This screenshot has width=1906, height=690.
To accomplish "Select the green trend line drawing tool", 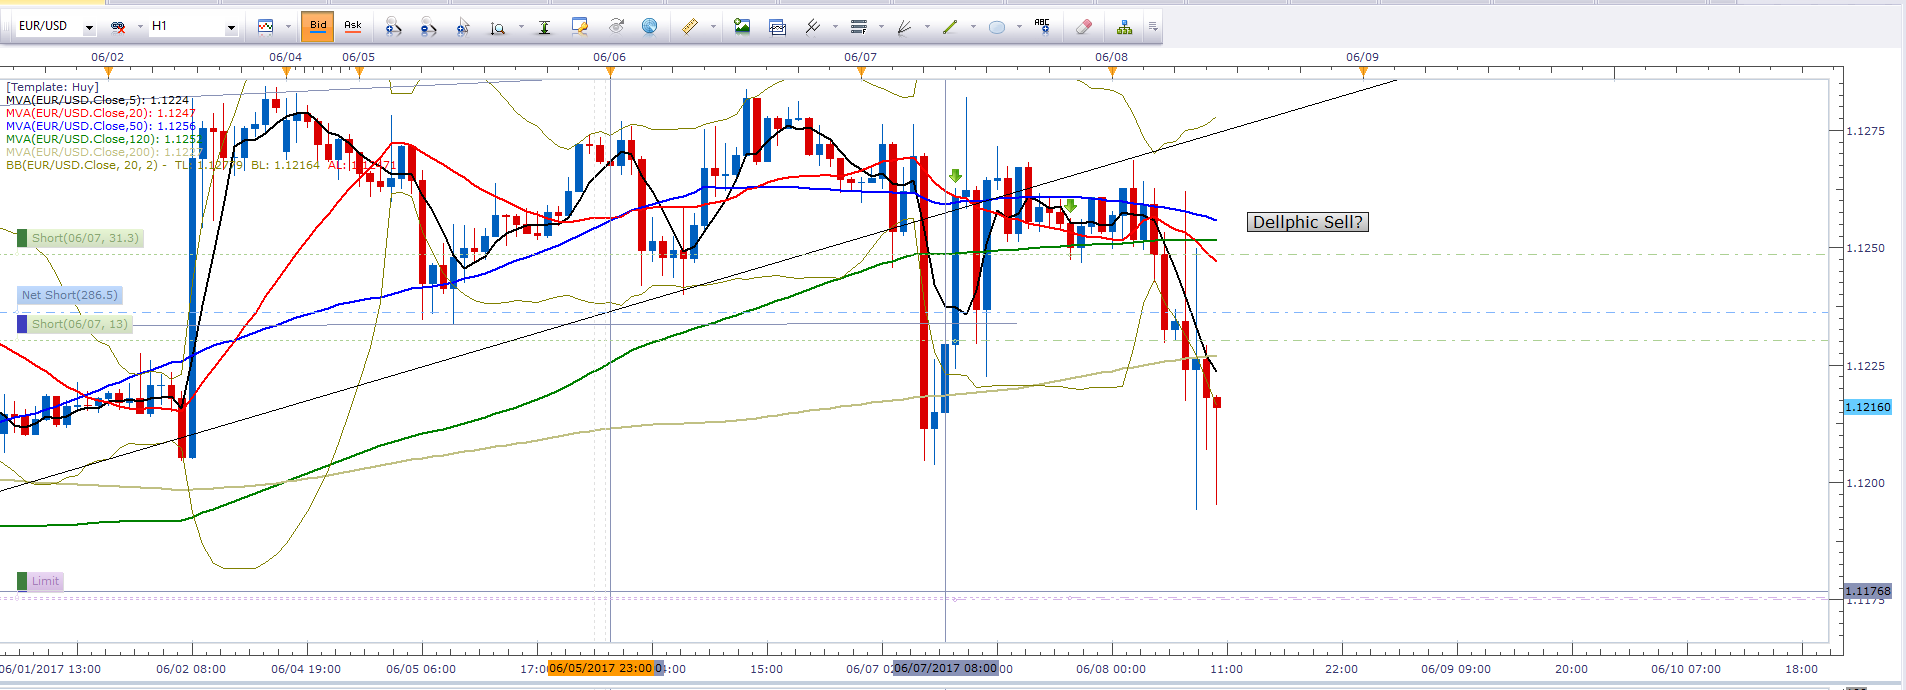I will [950, 27].
